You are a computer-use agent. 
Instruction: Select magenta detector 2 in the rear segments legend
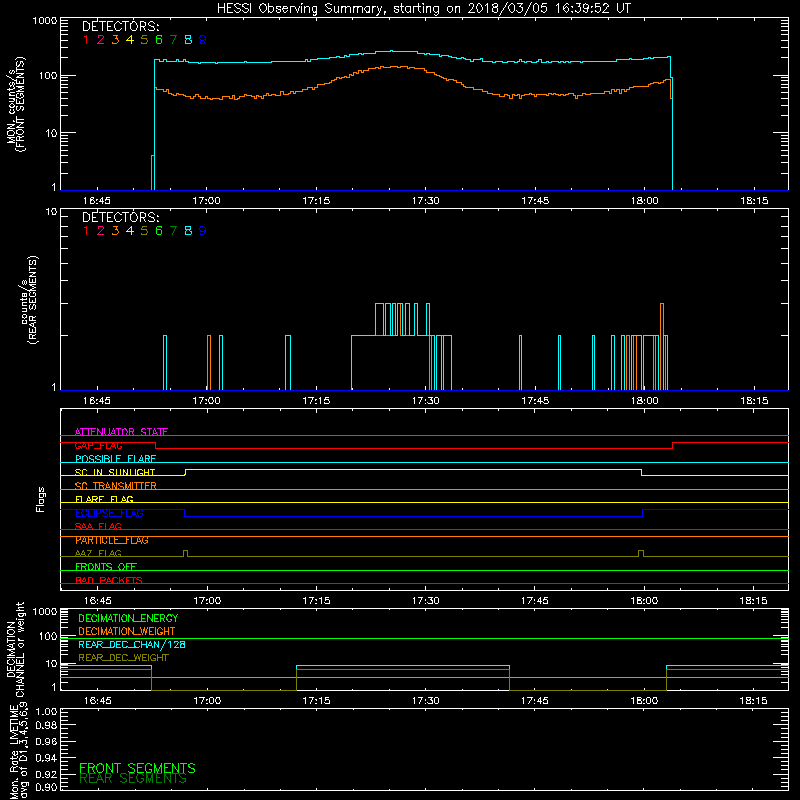pyautogui.click(x=101, y=231)
